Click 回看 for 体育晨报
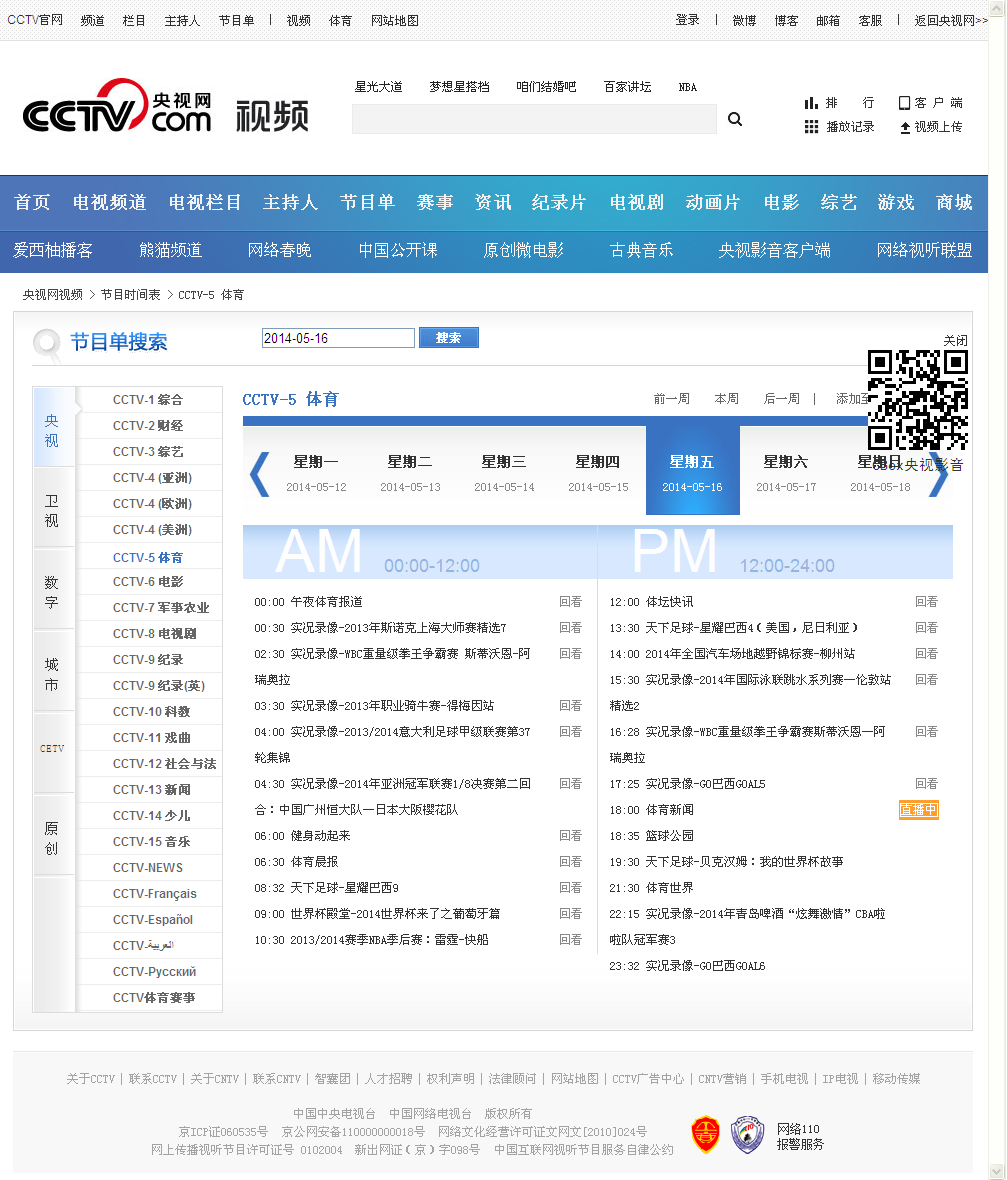Image resolution: width=1007 pixels, height=1180 pixels. [x=570, y=862]
